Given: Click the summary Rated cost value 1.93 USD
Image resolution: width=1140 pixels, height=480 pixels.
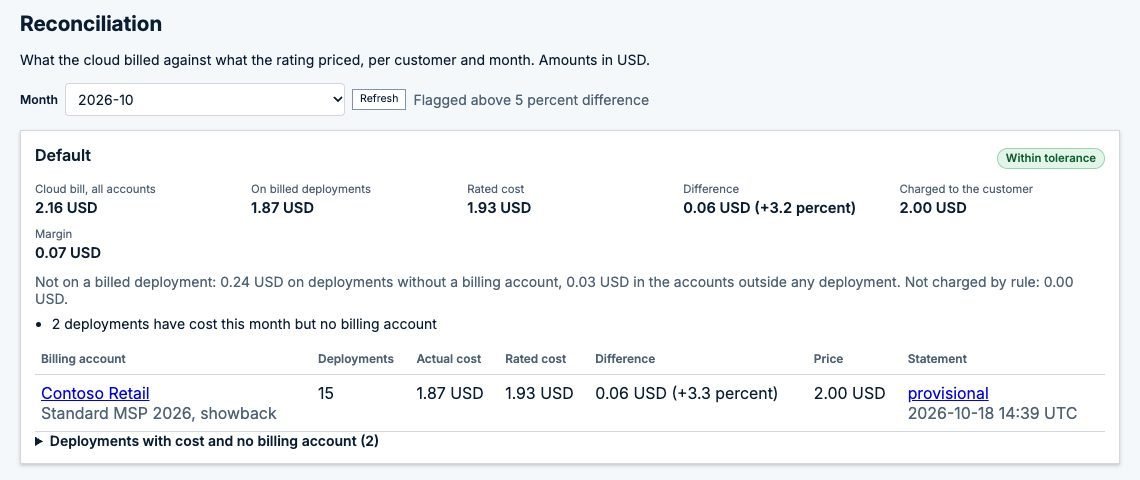Looking at the screenshot, I should click(x=499, y=208).
